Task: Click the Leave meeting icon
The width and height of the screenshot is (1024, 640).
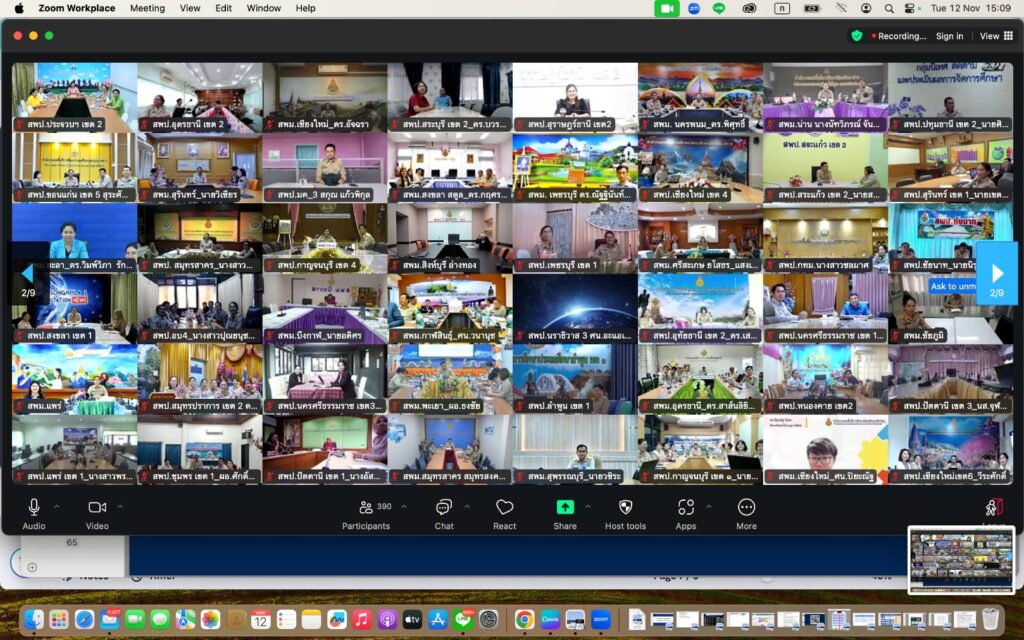Action: [x=993, y=508]
